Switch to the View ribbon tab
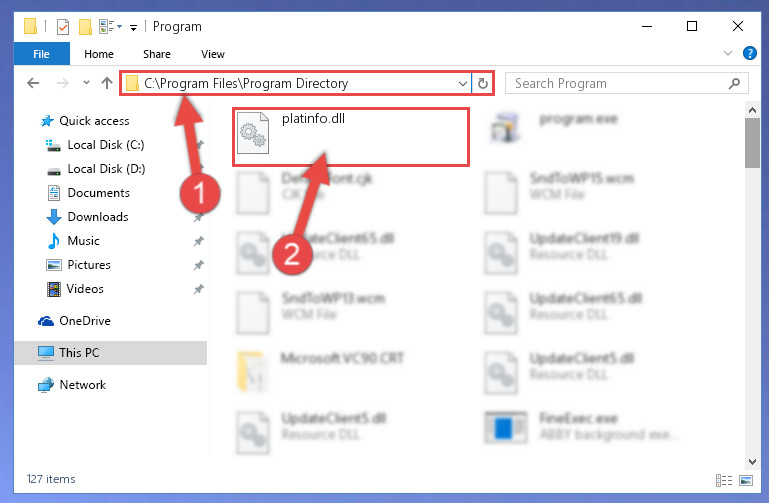The image size is (769, 503). [x=212, y=54]
